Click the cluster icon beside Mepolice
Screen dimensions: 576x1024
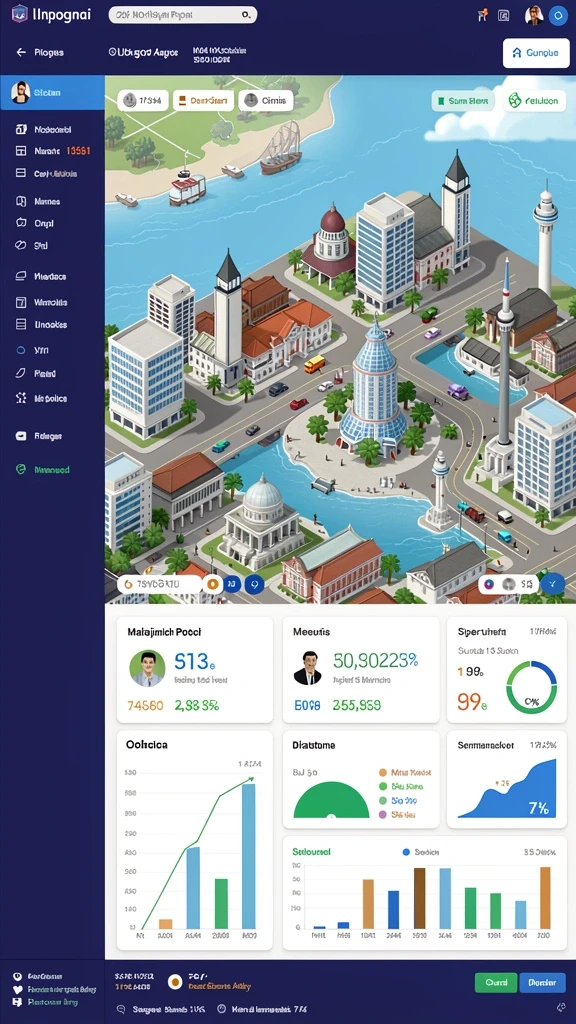coord(20,398)
